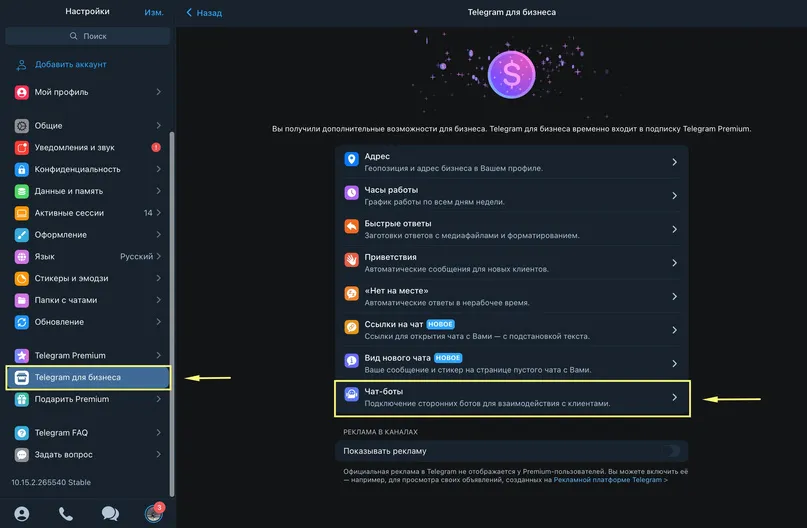Expand the «Нет на месте» chevron
This screenshot has height=528, width=807.
point(674,296)
